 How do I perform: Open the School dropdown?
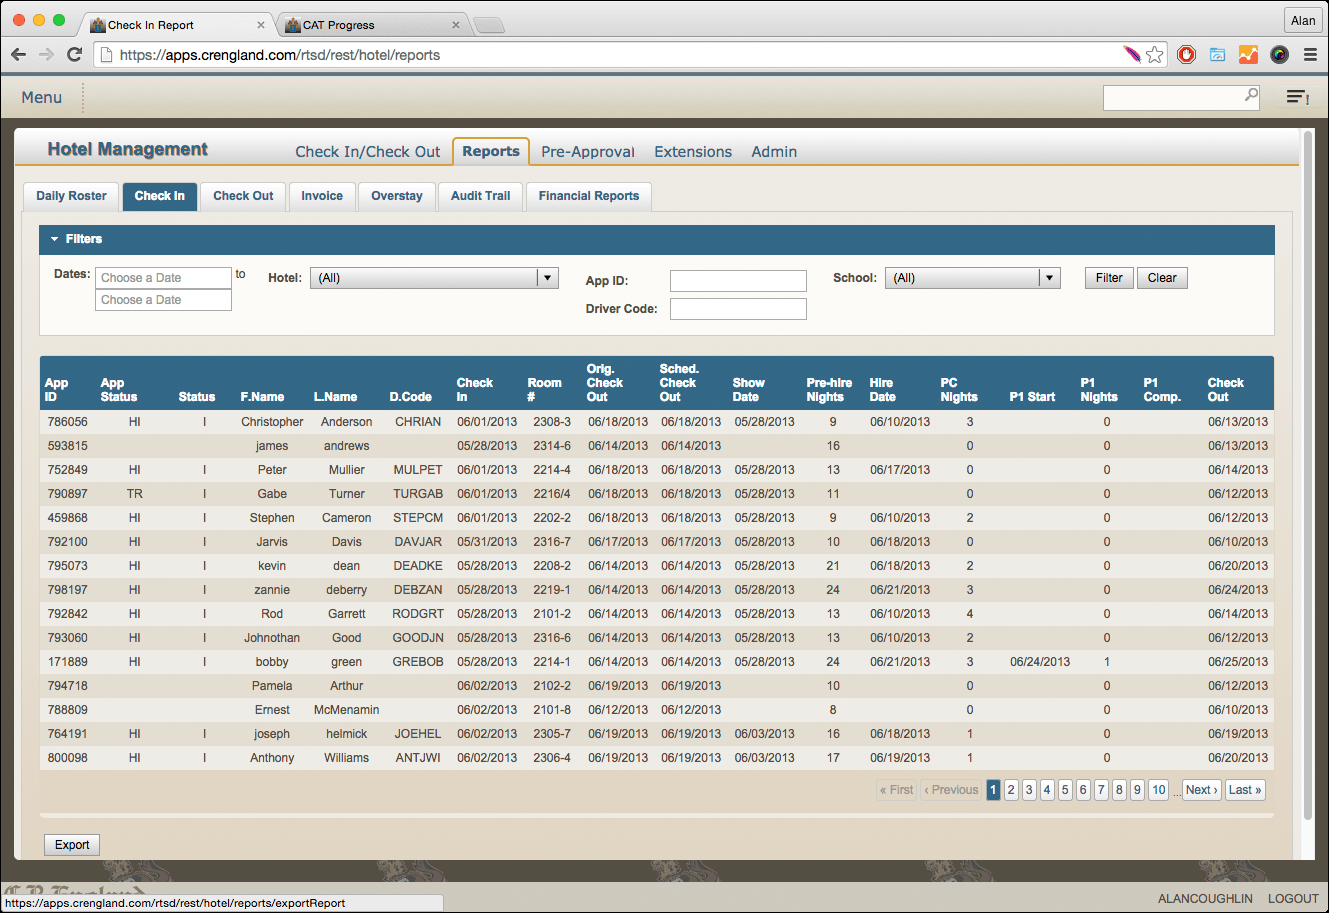click(972, 278)
